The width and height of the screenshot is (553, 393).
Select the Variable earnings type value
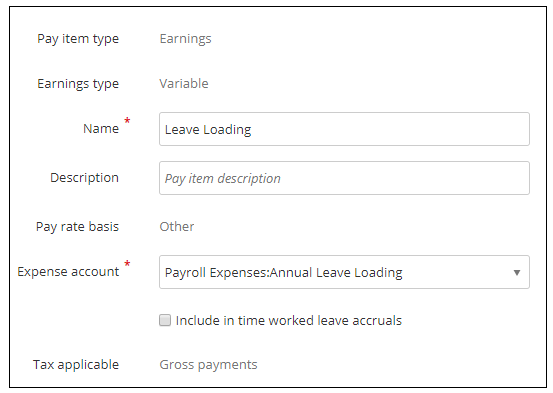(184, 84)
